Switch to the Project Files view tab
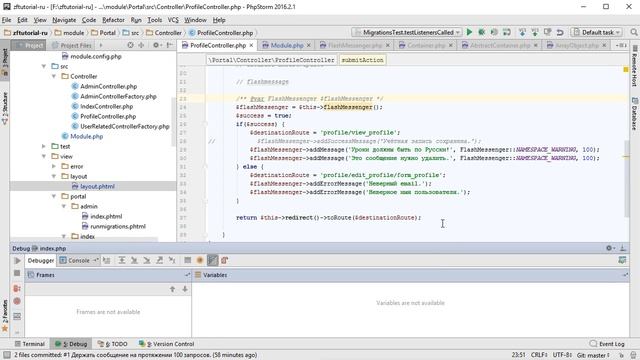Image resolution: width=640 pixels, height=360 pixels. tap(71, 45)
